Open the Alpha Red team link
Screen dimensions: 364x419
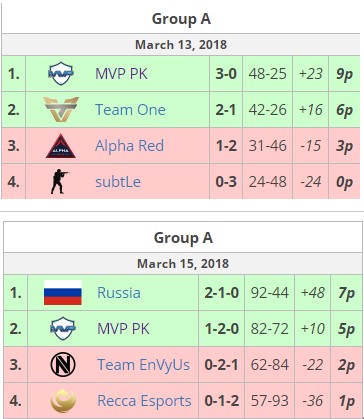click(129, 146)
